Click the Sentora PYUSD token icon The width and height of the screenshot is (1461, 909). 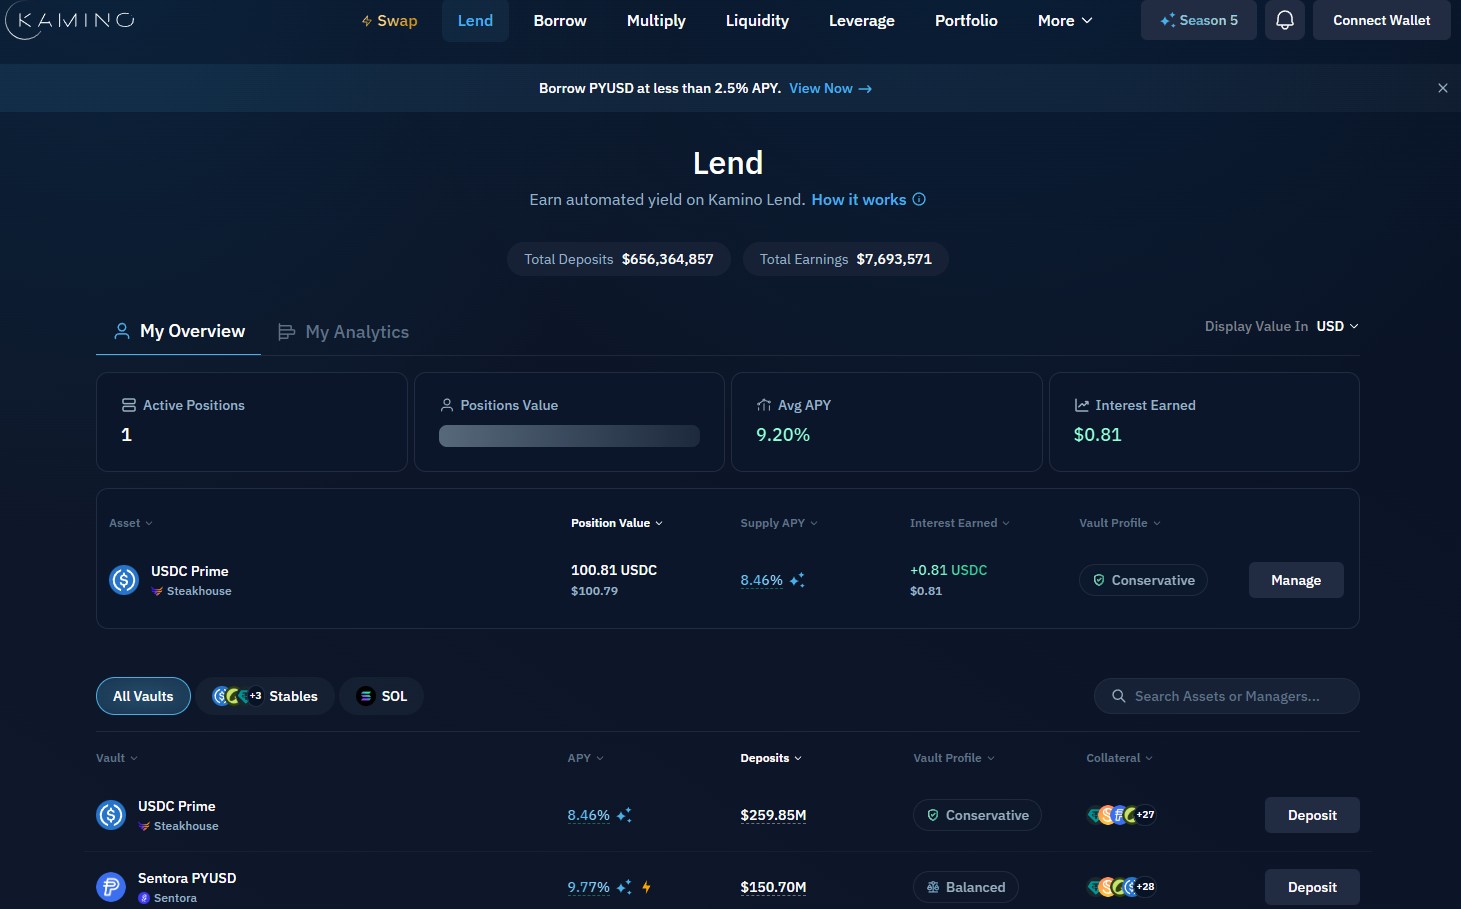point(111,887)
